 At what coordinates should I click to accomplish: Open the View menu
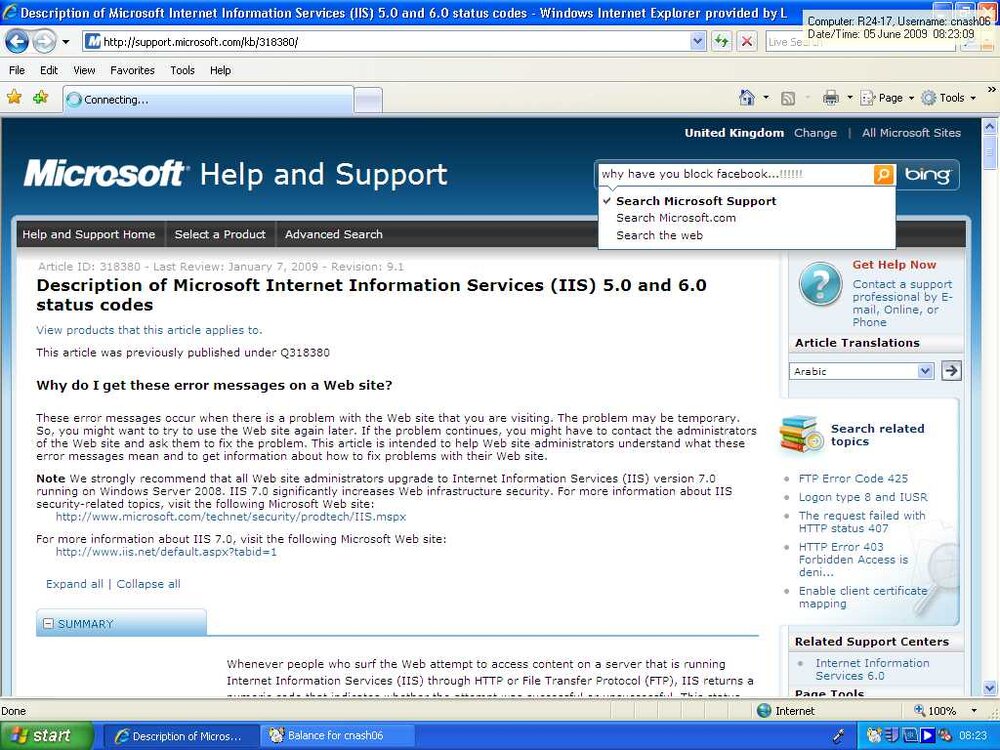(84, 70)
